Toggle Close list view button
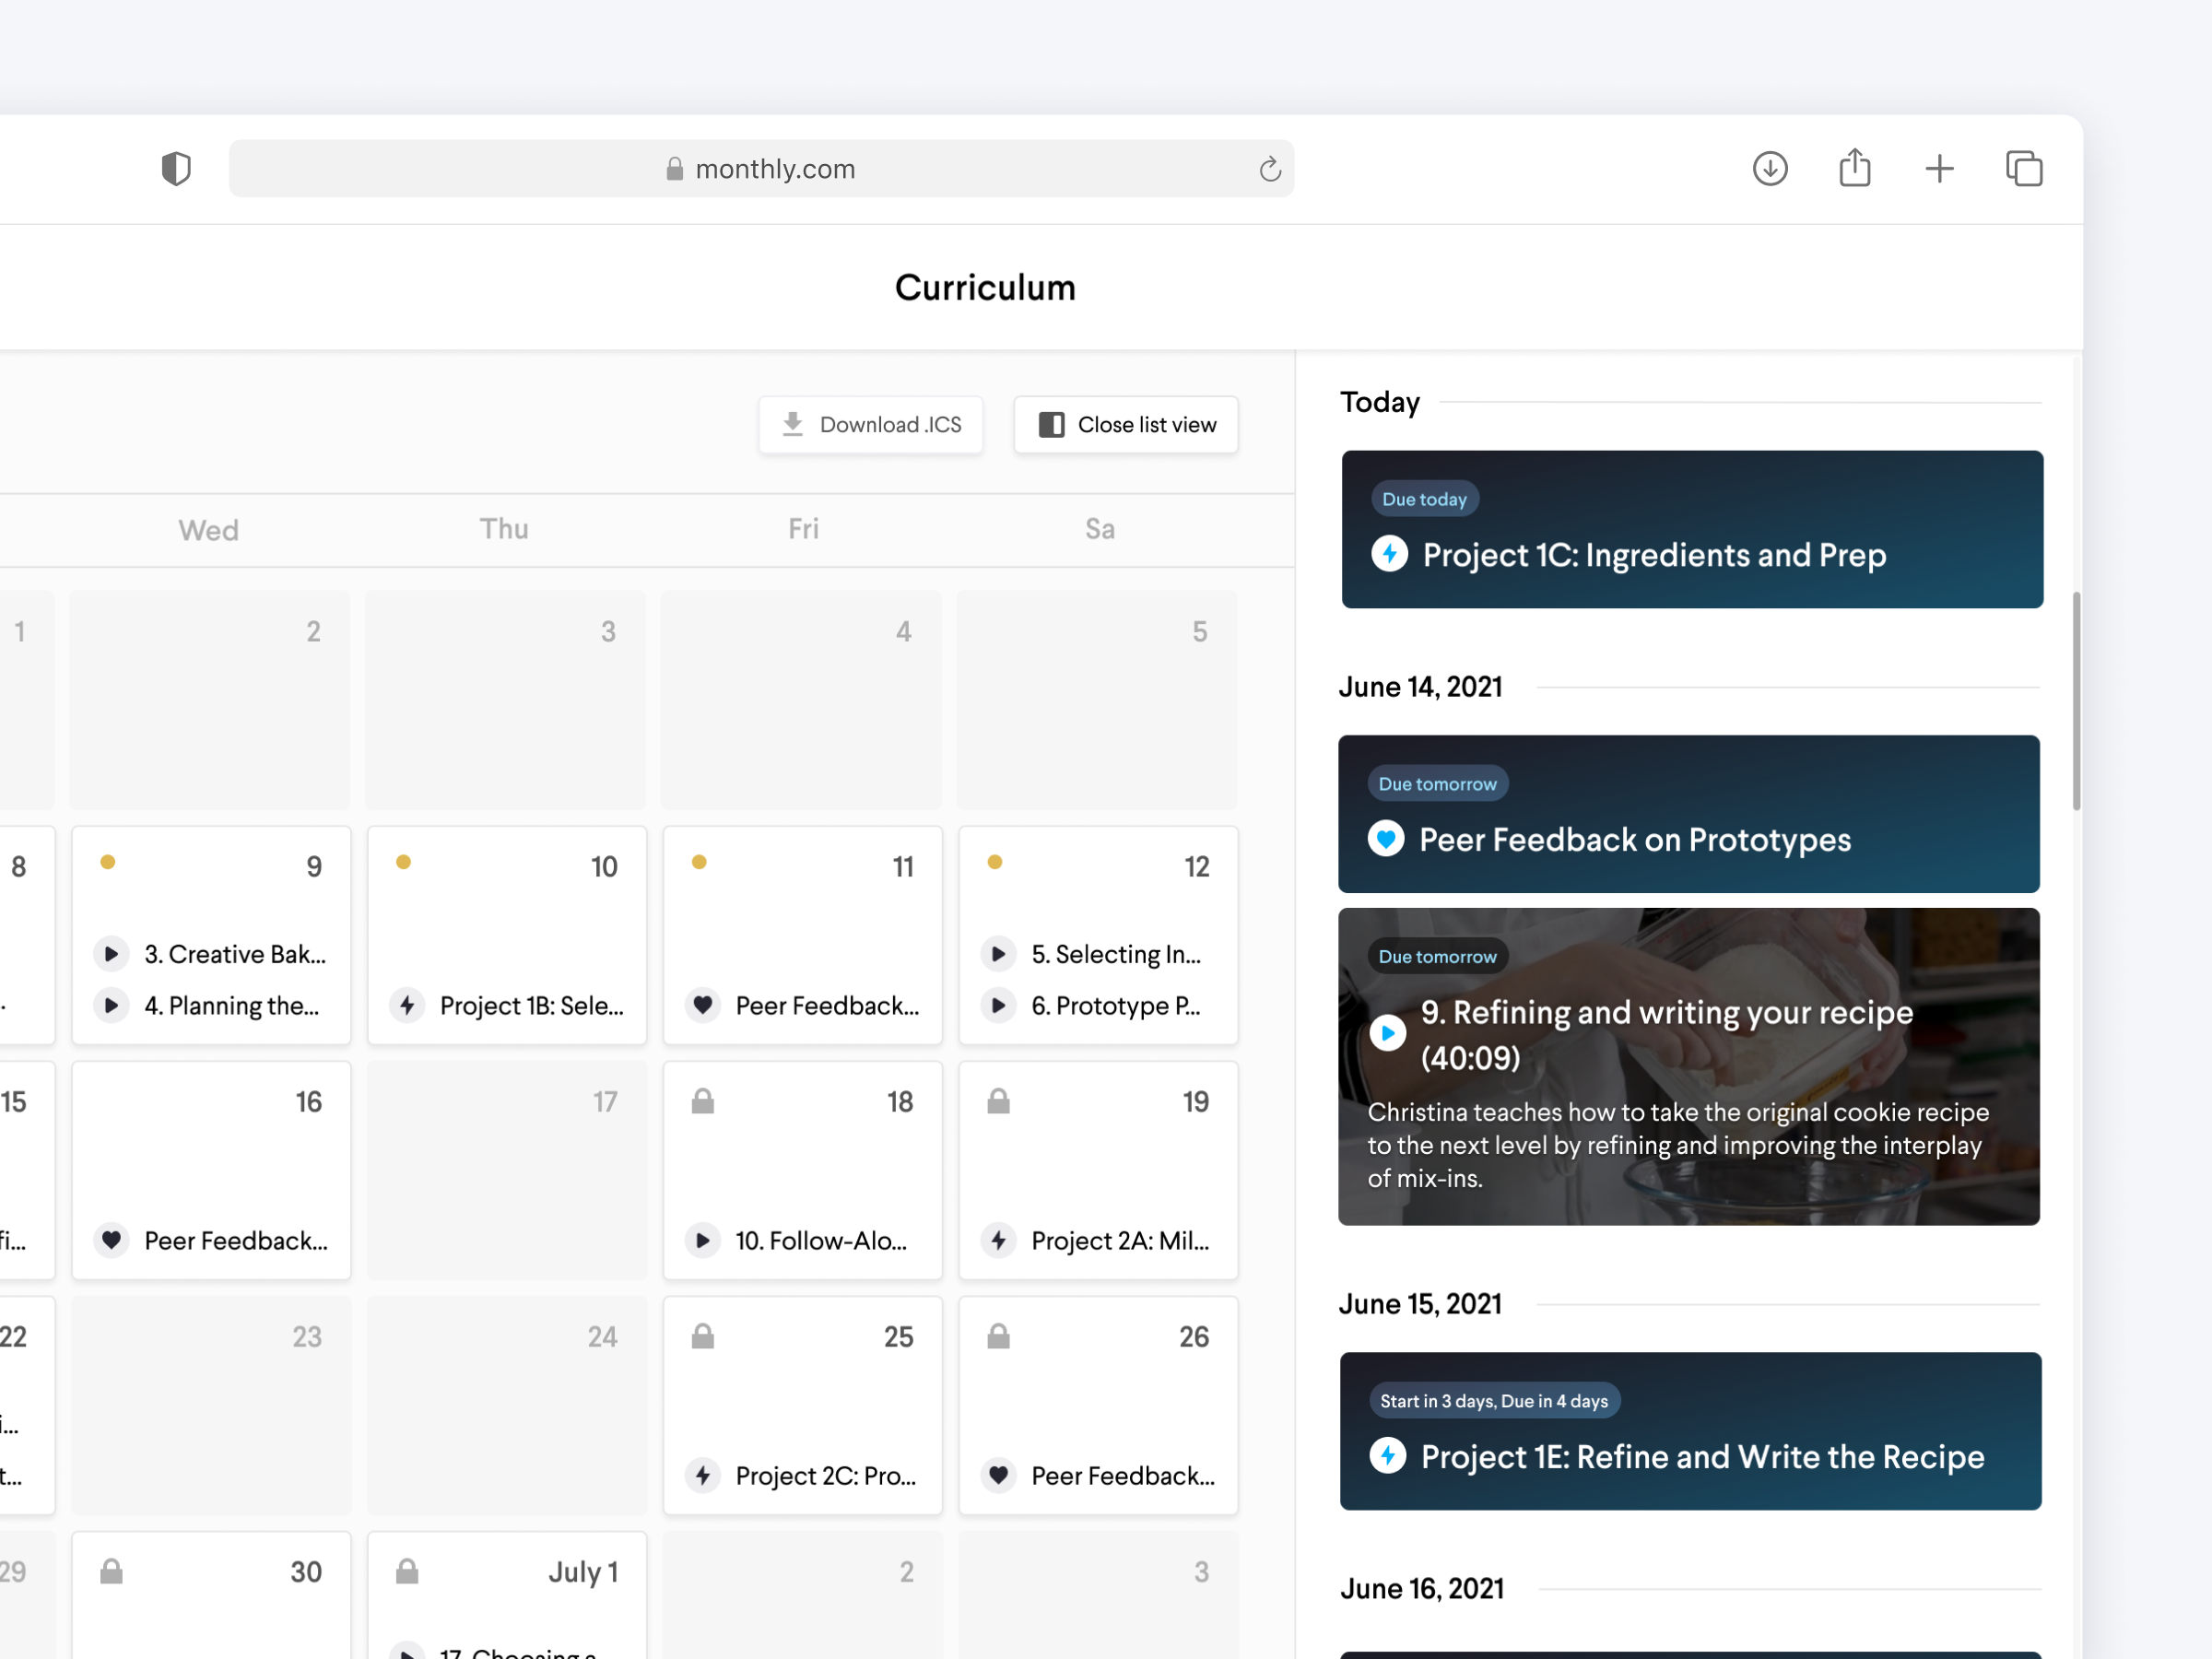The height and width of the screenshot is (1659, 2212). (1126, 425)
